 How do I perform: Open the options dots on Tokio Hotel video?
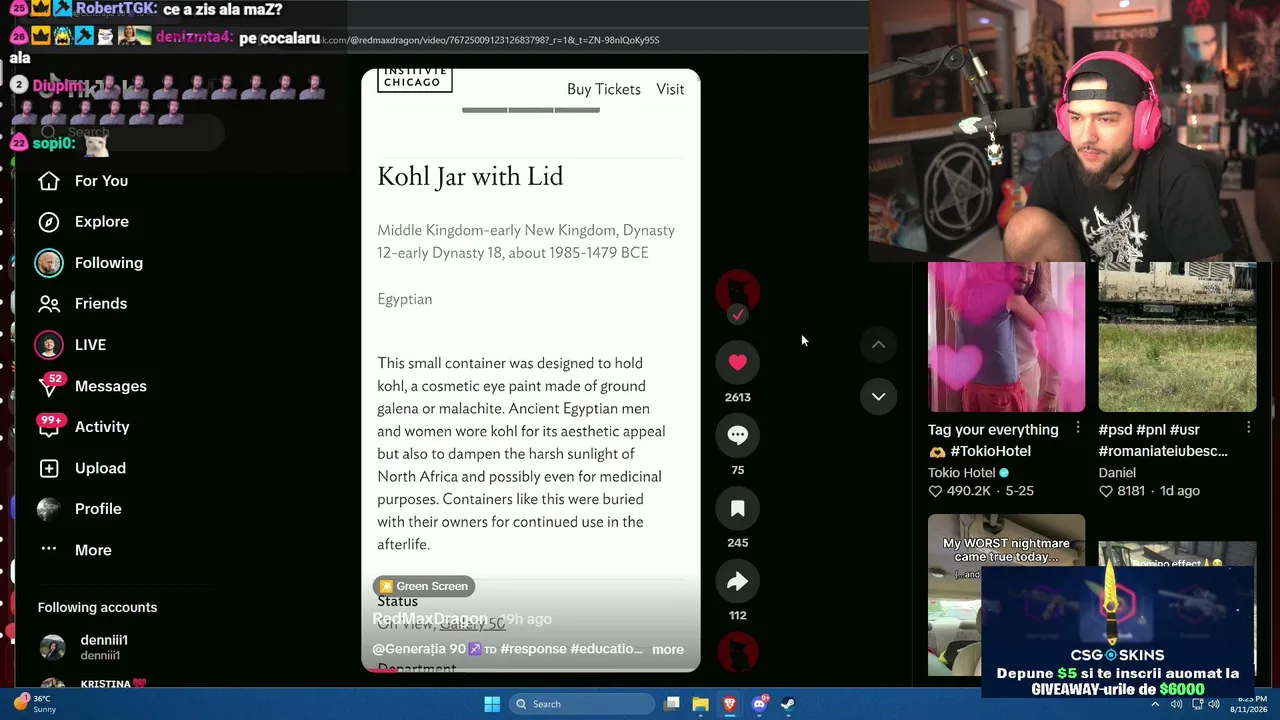pyautogui.click(x=1077, y=428)
